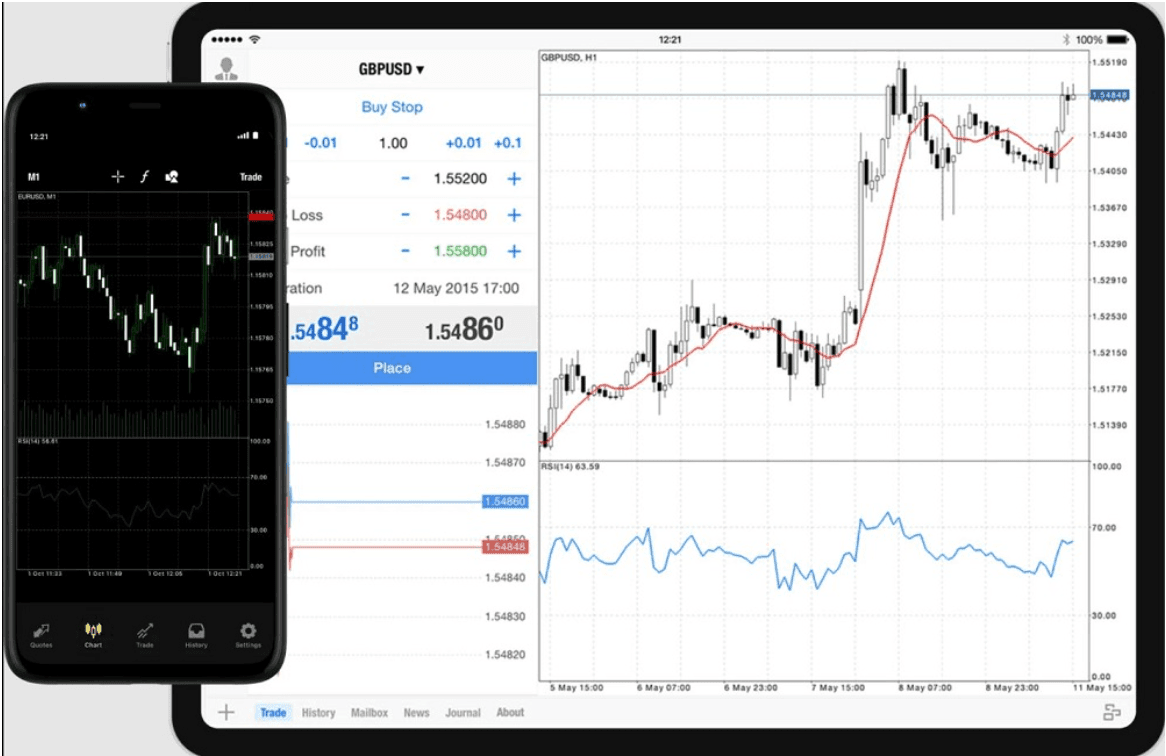Increase volume by +0.1
This screenshot has height=756, width=1166.
(x=508, y=143)
